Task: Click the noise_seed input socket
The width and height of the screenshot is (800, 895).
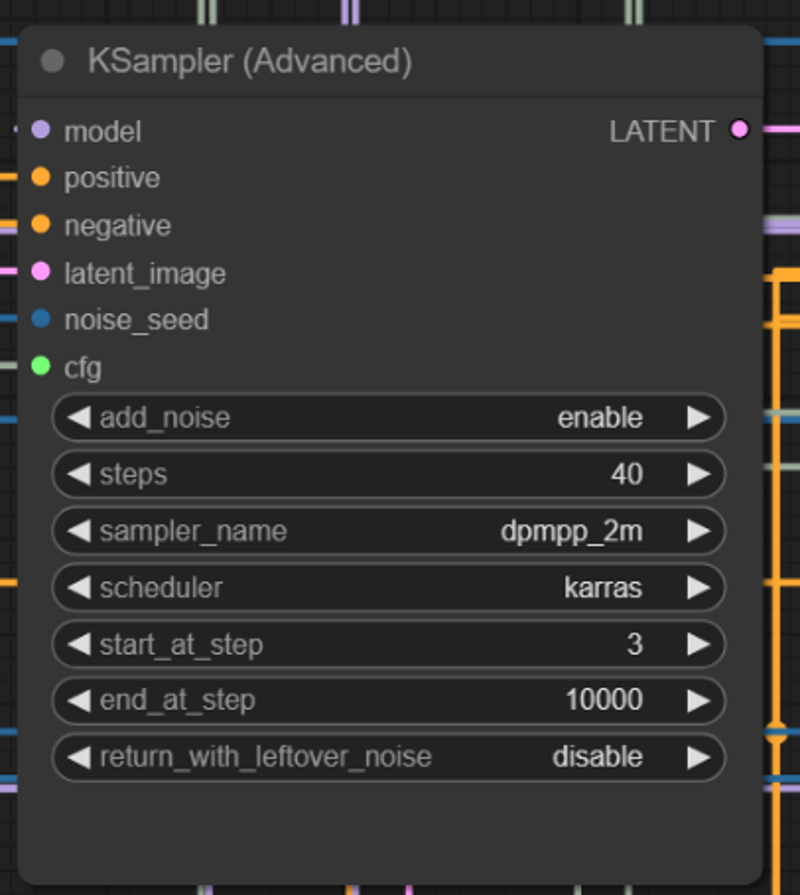Action: [x=41, y=319]
